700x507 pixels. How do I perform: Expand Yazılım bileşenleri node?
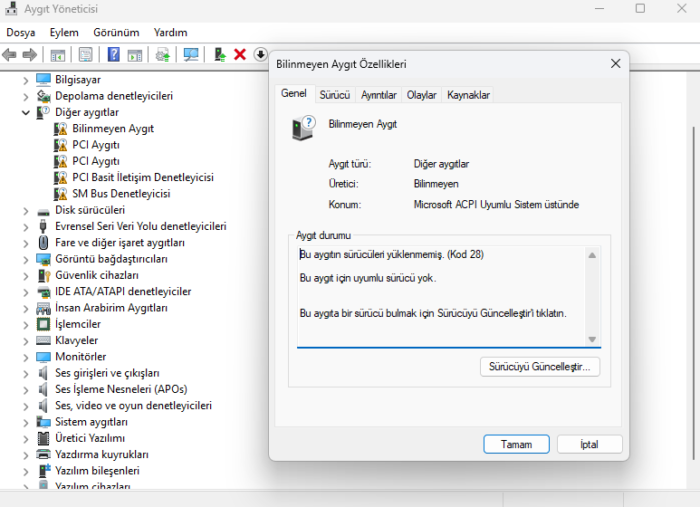tap(25, 471)
